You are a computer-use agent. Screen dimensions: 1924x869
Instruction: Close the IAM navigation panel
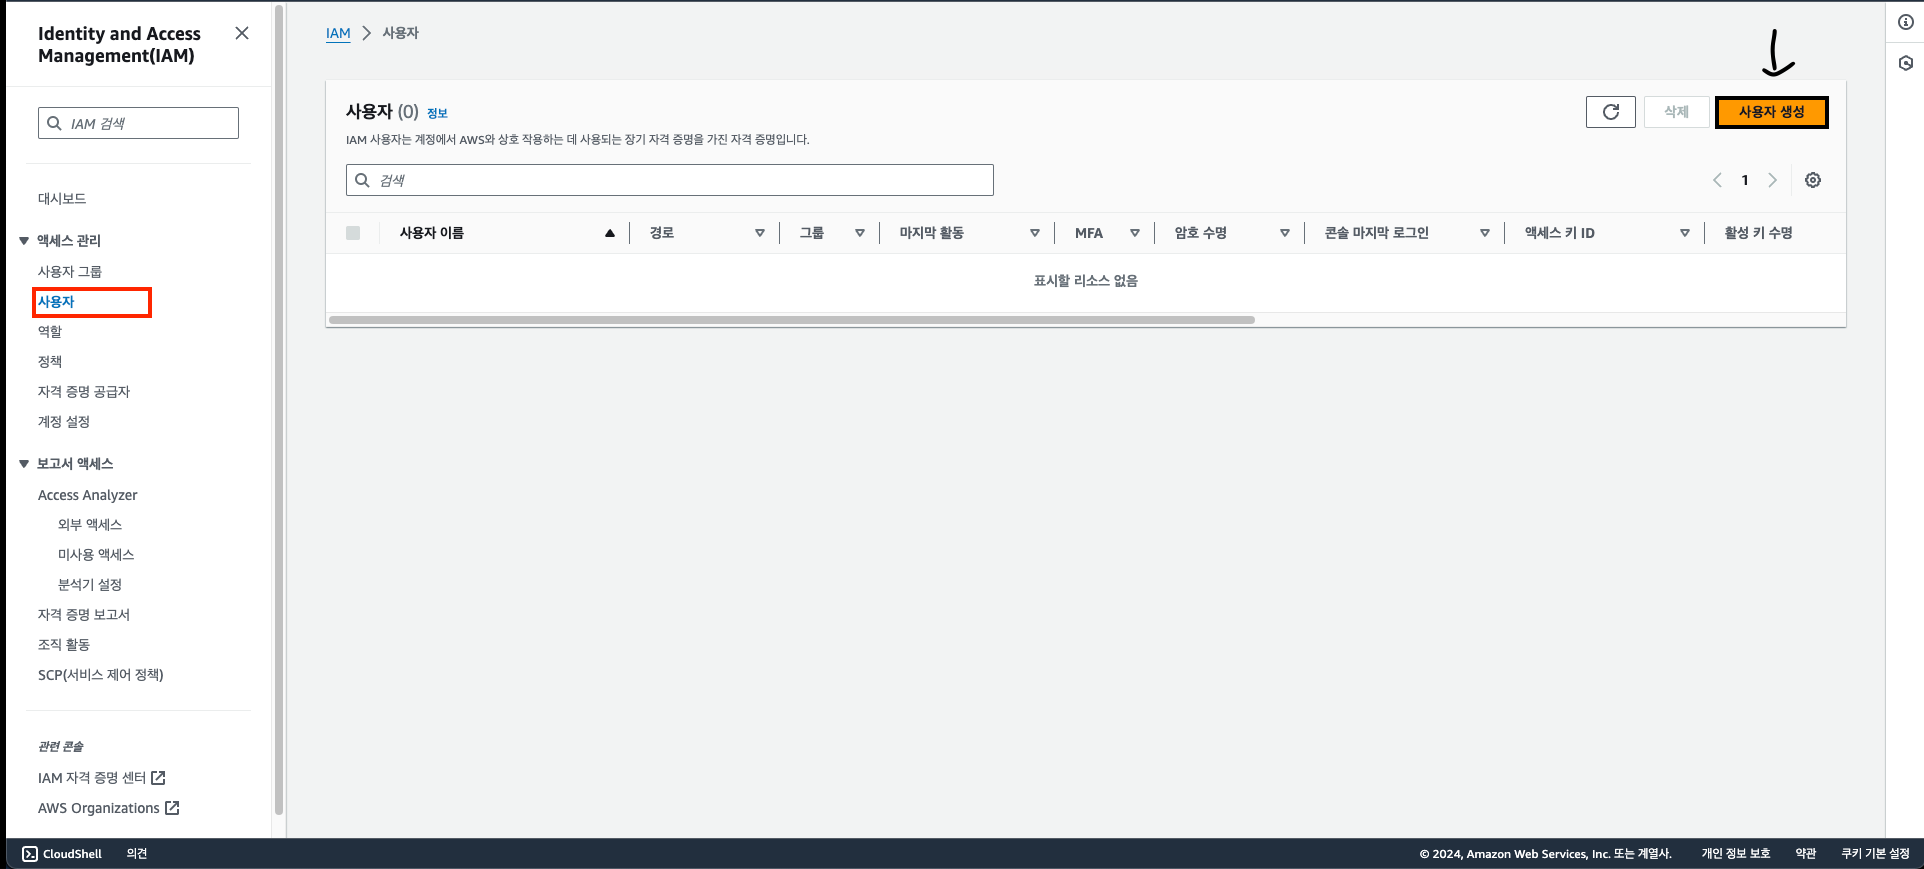pos(242,33)
